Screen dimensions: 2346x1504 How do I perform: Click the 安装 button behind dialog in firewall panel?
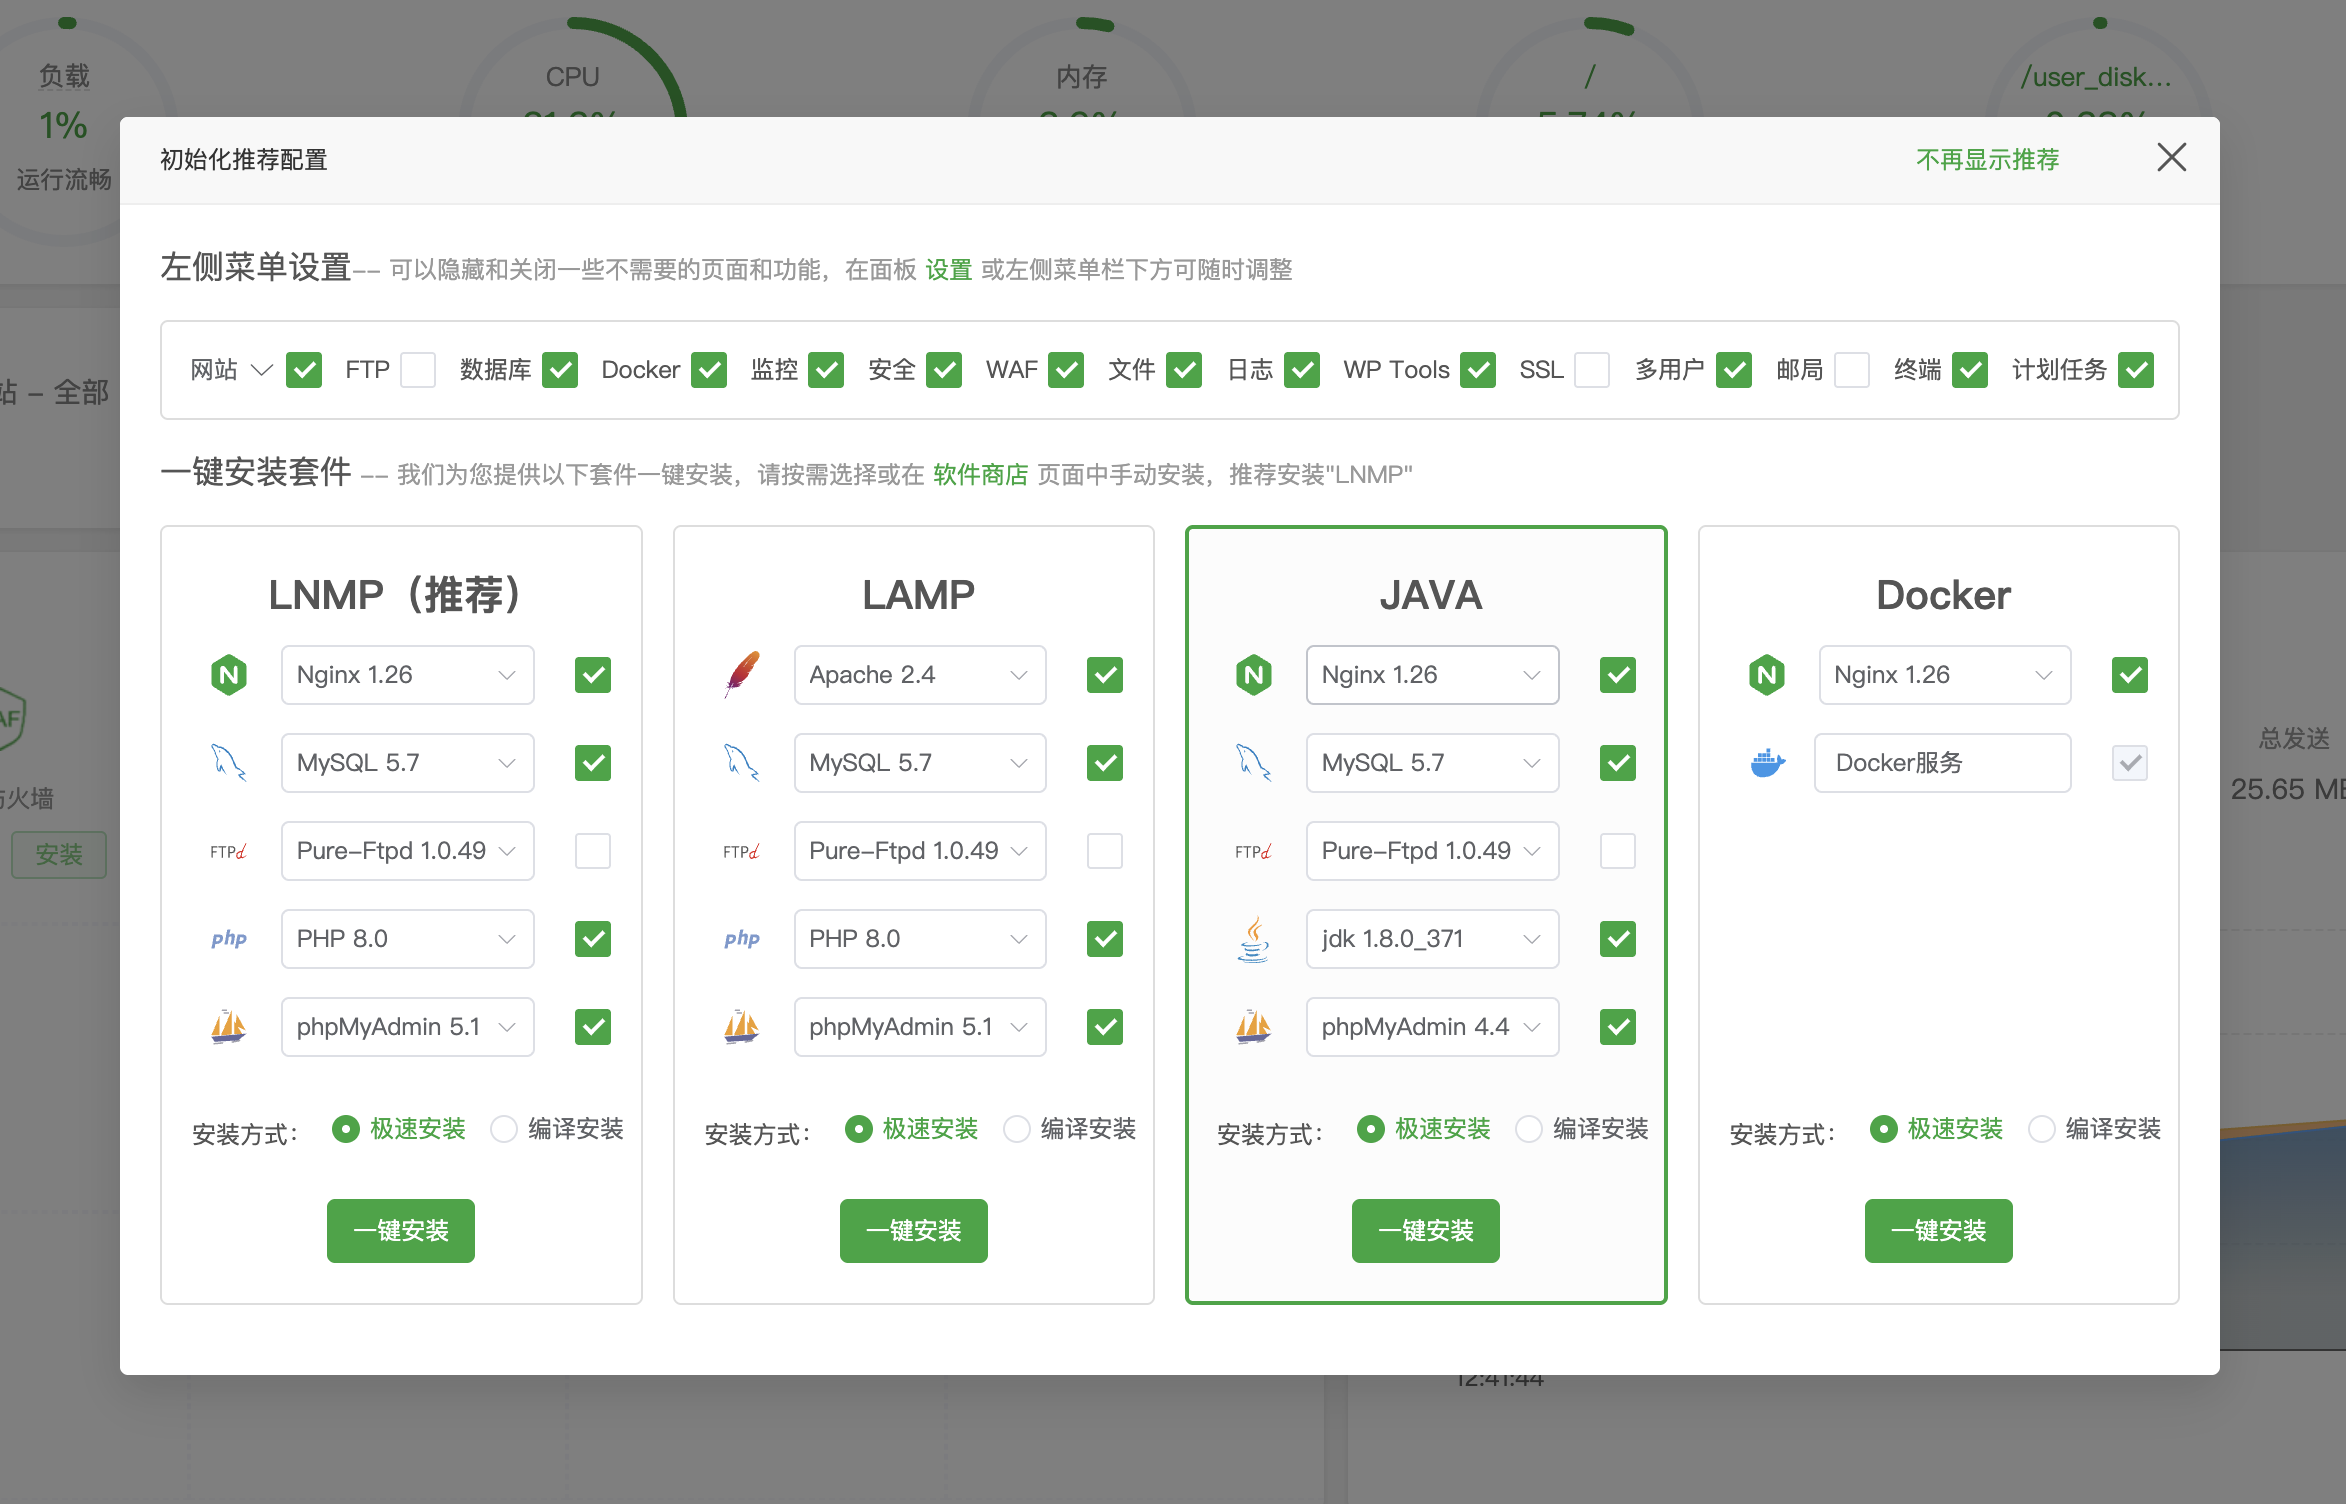tap(59, 855)
